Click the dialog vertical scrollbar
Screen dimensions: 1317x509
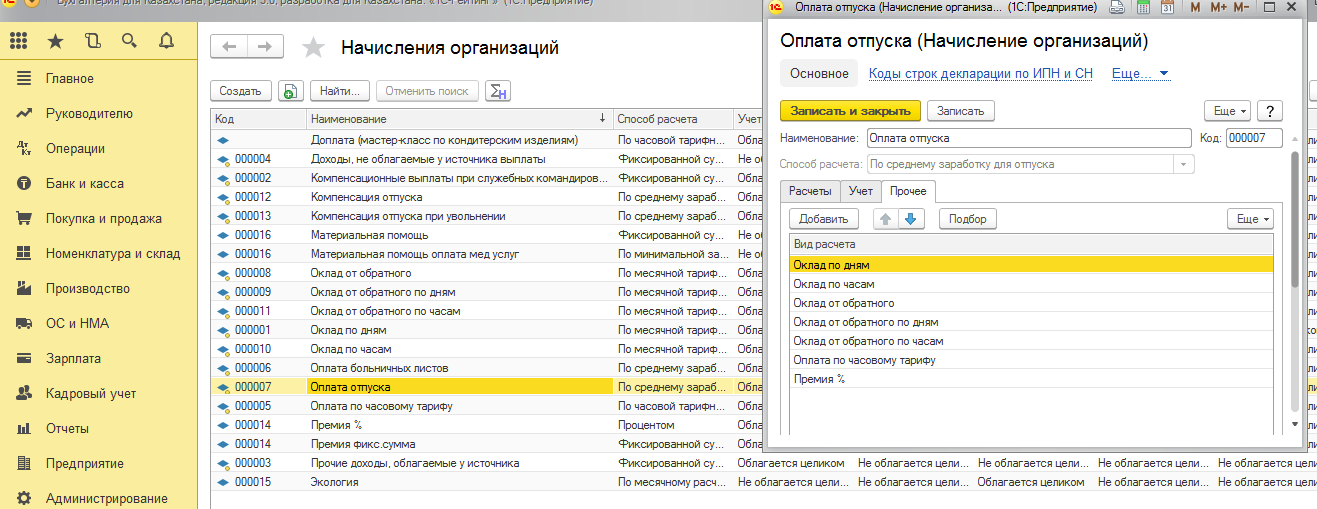click(1296, 220)
